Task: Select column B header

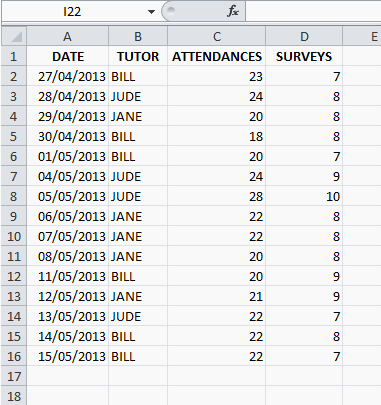Action: pos(138,36)
